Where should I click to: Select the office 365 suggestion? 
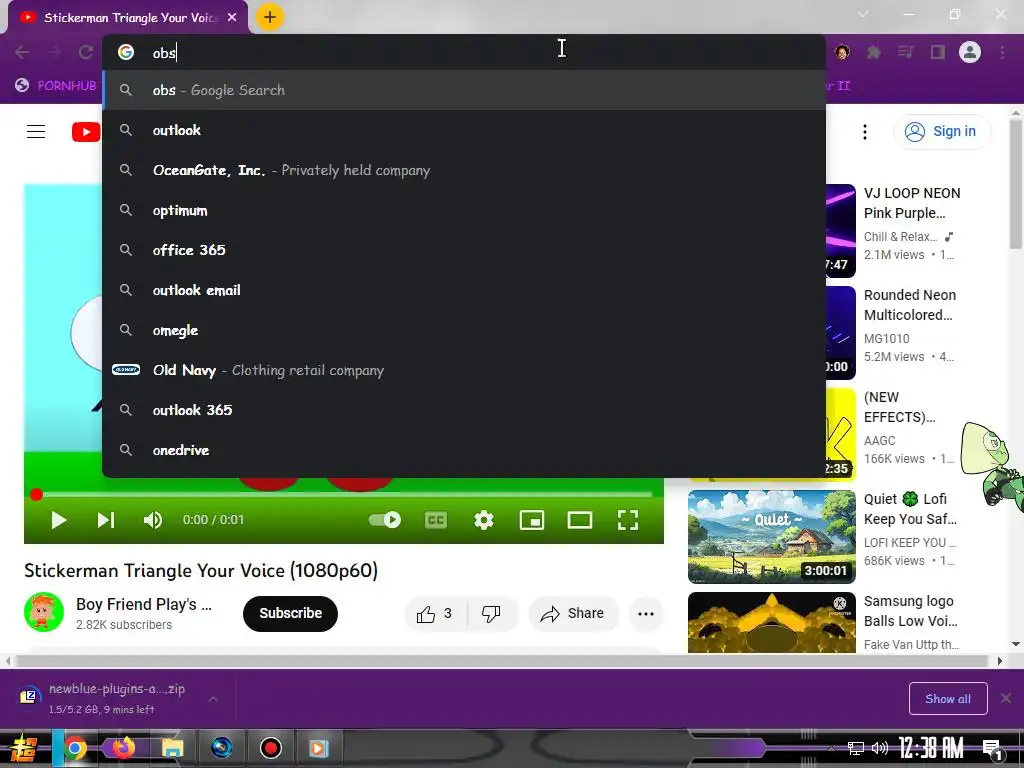pyautogui.click(x=464, y=250)
